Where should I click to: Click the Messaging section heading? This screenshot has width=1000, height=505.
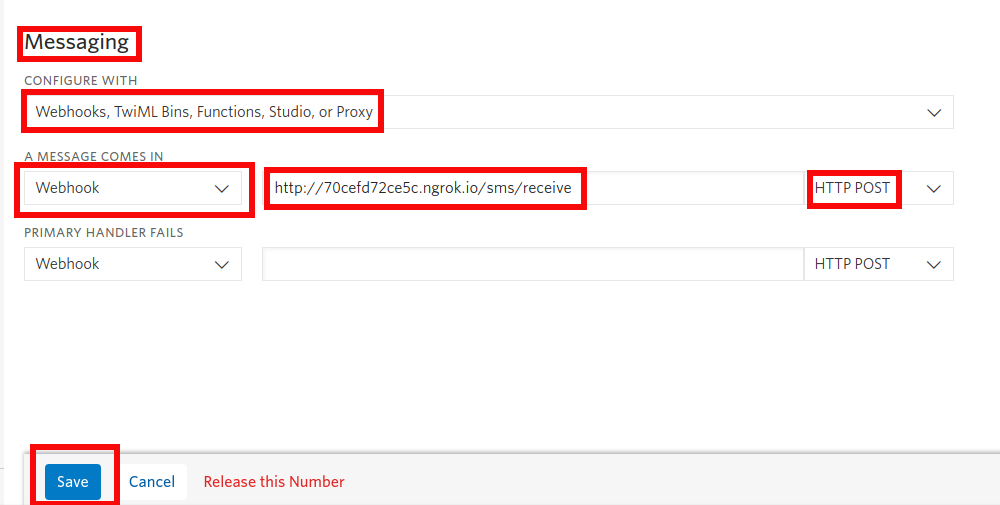click(77, 42)
